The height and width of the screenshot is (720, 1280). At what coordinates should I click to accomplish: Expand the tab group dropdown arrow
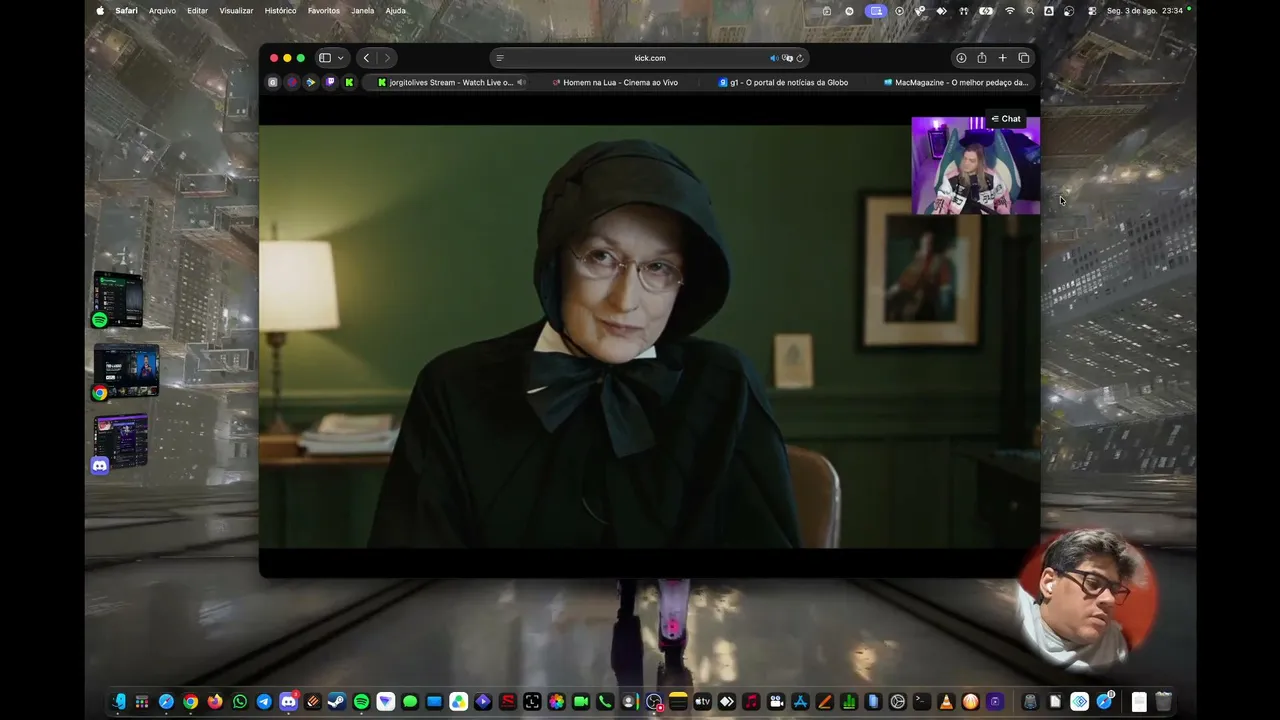click(340, 58)
